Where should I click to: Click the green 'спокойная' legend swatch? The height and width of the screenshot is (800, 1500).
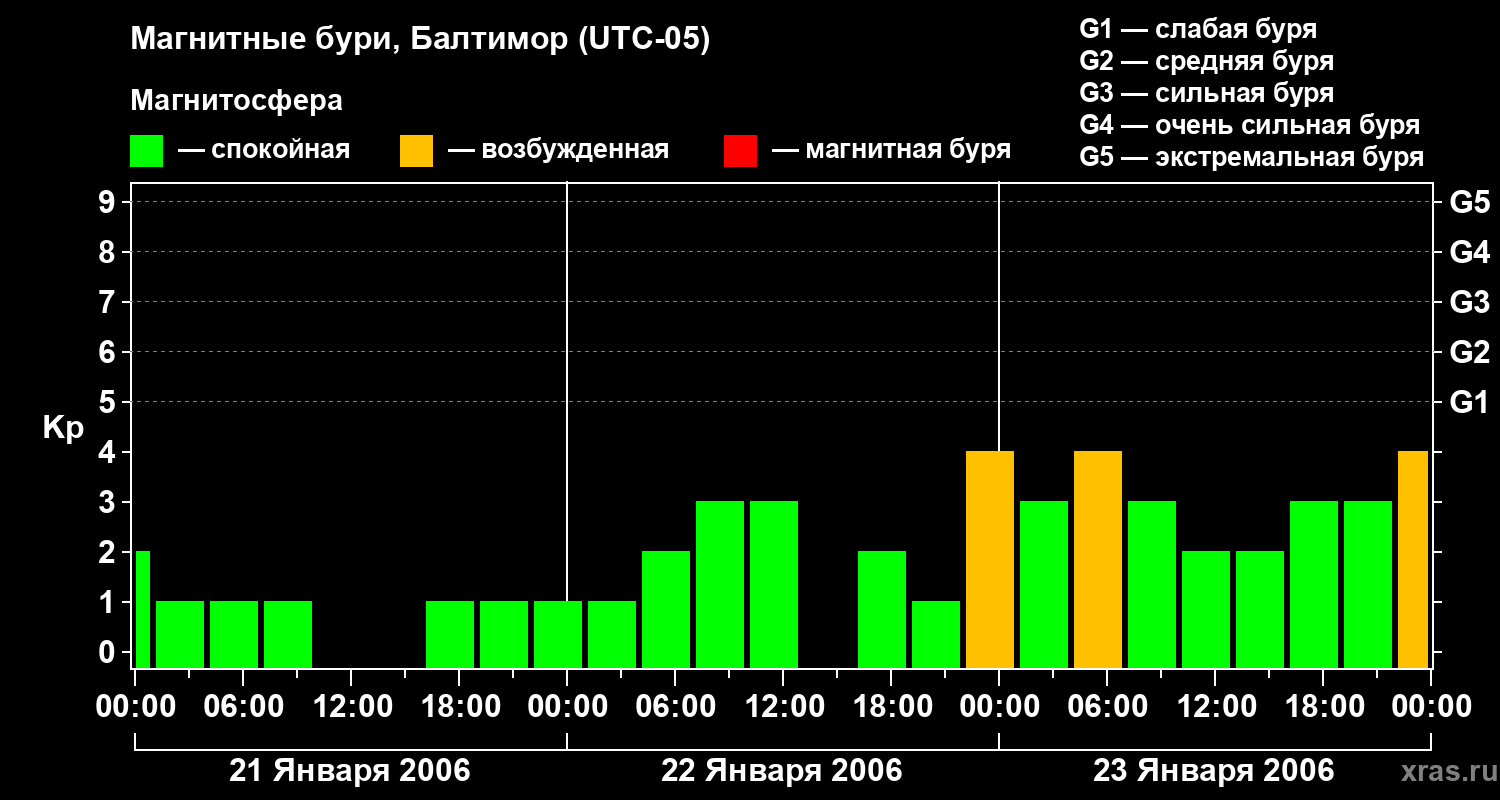(x=147, y=150)
